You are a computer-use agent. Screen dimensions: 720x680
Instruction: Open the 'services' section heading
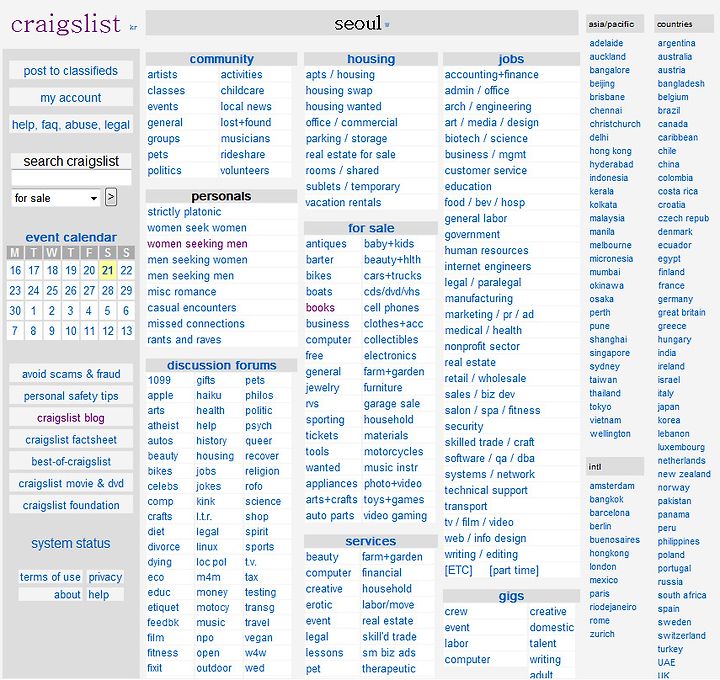[371, 541]
